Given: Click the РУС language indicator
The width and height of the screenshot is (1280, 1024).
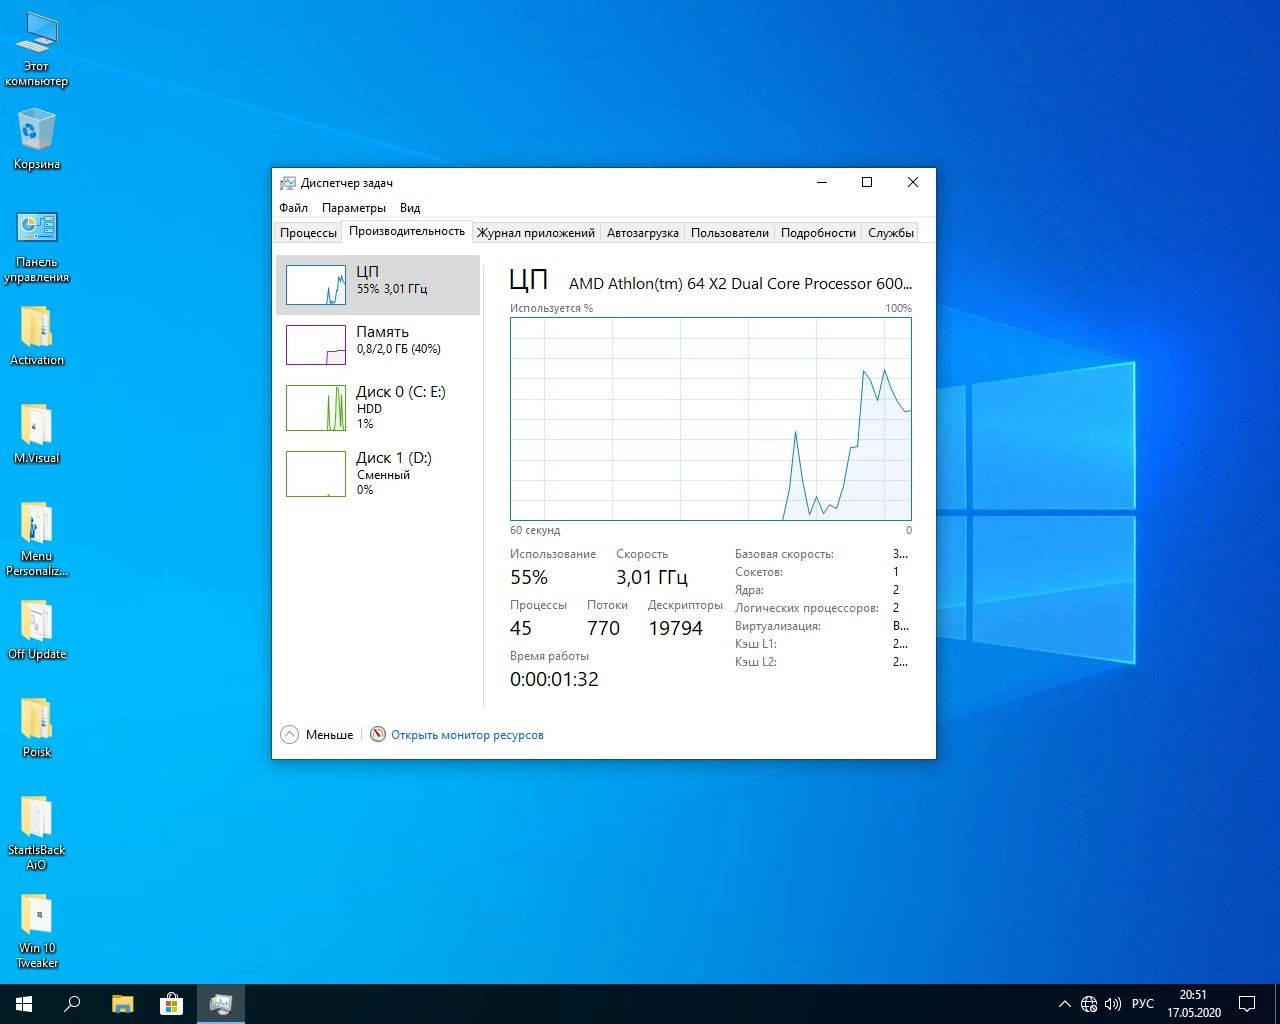Looking at the screenshot, I should click(x=1143, y=1004).
